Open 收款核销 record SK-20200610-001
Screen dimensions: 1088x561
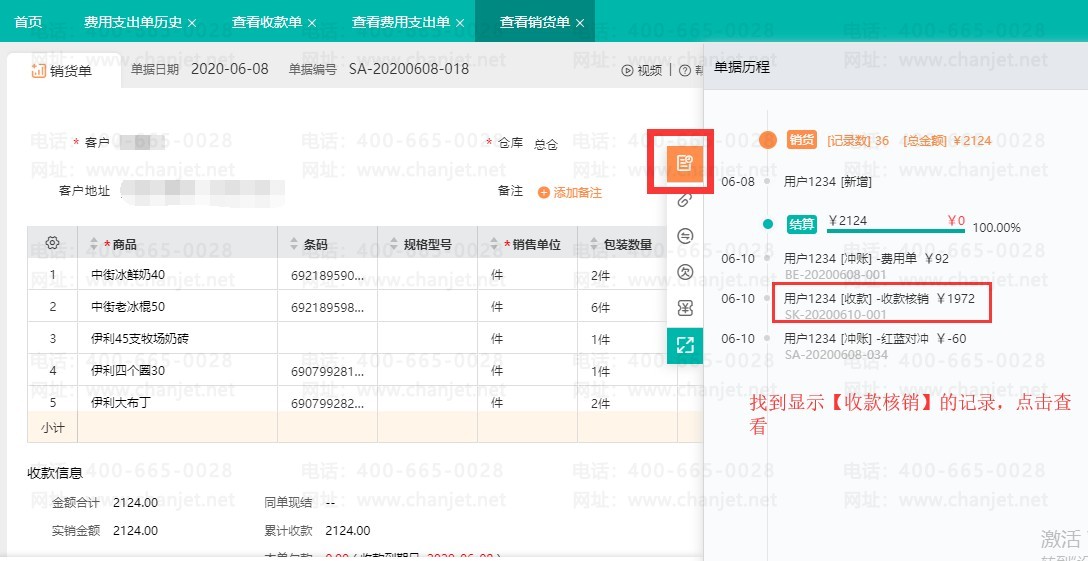pos(880,305)
